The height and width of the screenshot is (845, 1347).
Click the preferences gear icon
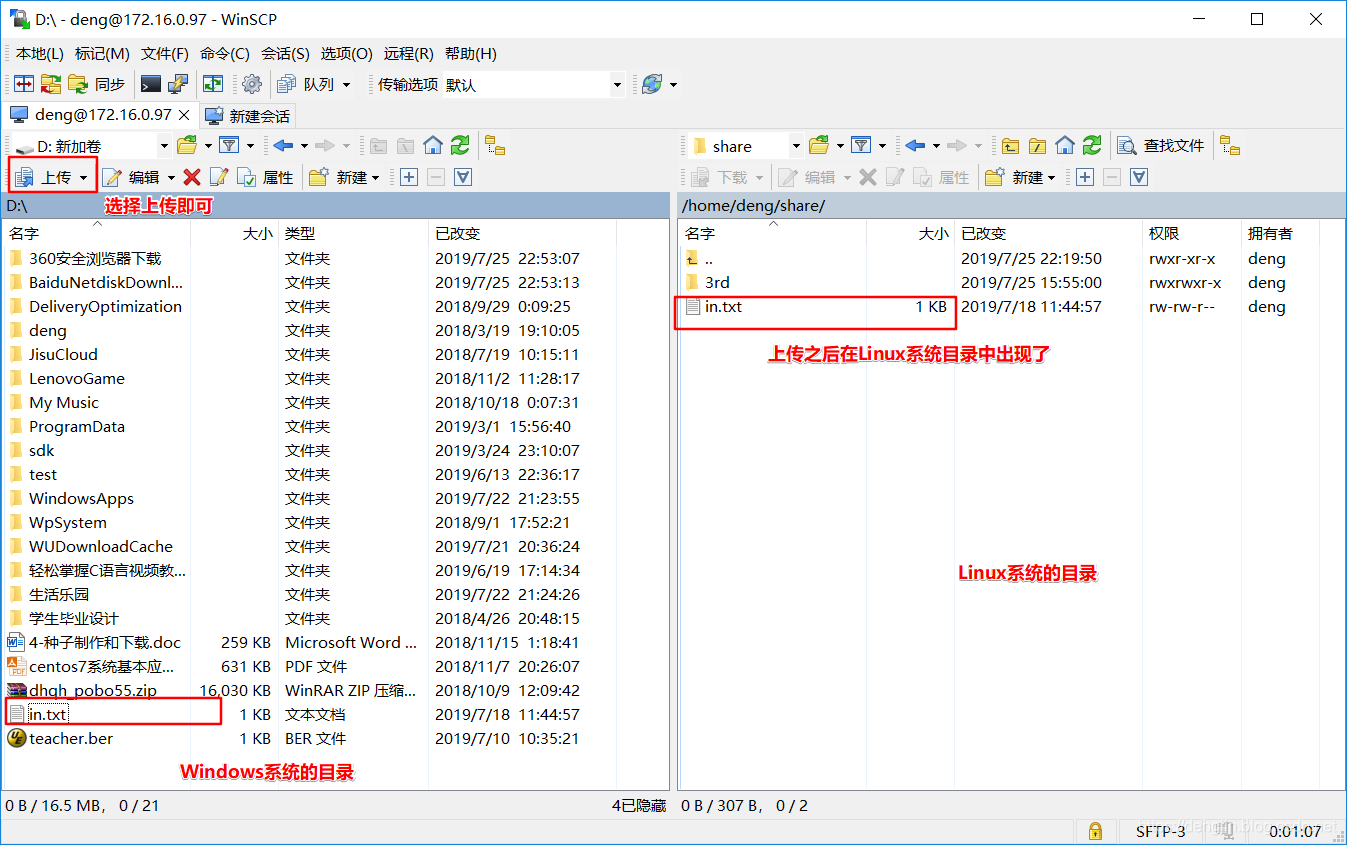click(x=252, y=84)
